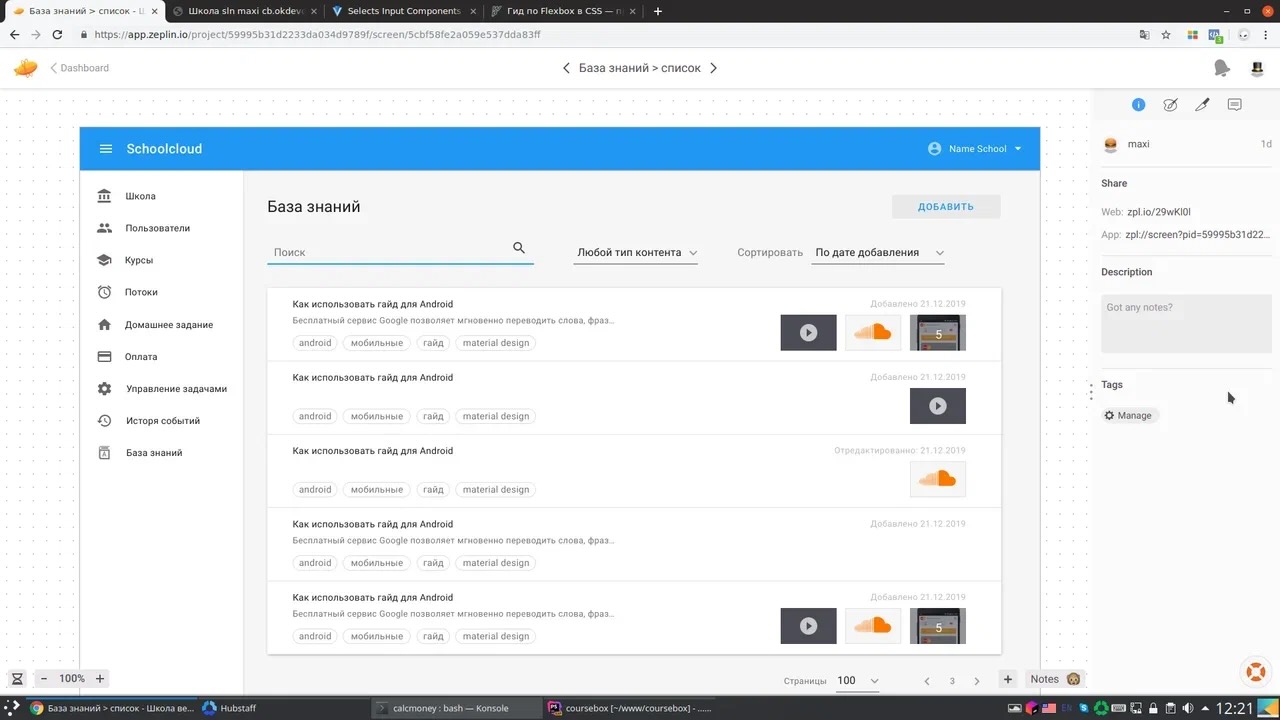Open the По дате добавления sort dropdown
Image resolution: width=1280 pixels, height=720 pixels.
(x=879, y=253)
